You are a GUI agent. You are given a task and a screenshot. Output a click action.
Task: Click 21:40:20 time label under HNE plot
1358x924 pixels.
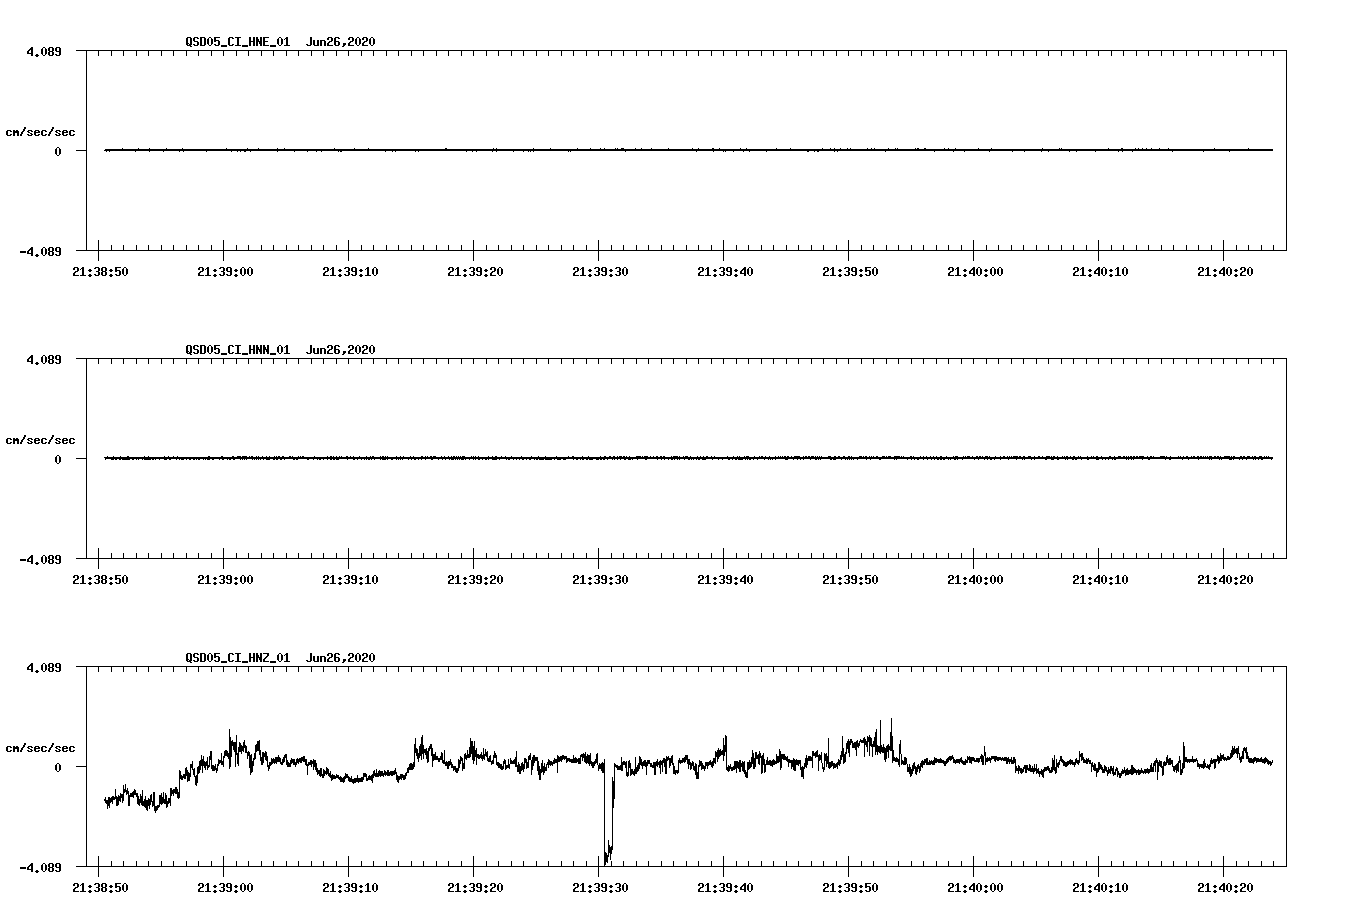(x=1225, y=272)
